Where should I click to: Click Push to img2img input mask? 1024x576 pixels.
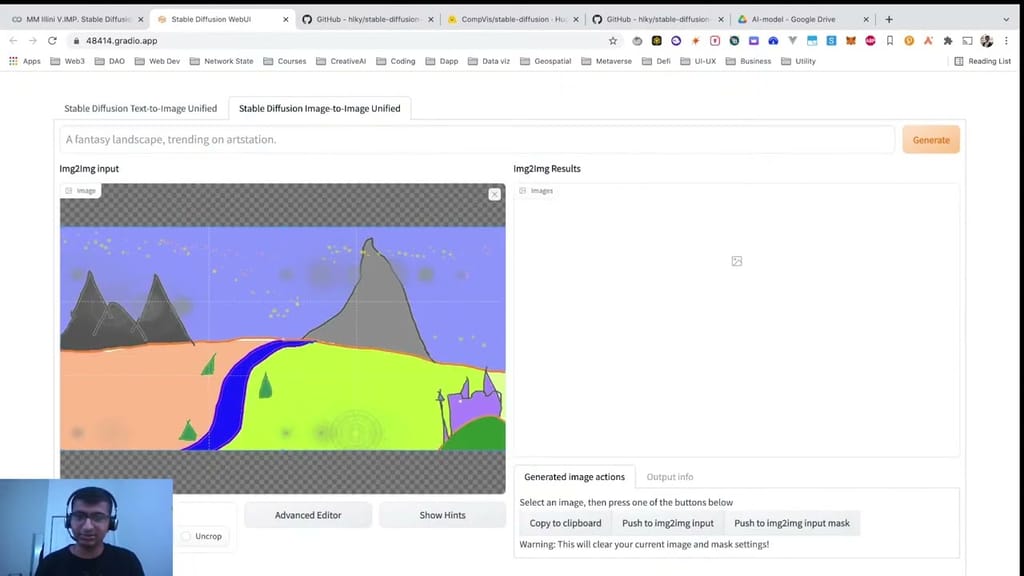(792, 523)
